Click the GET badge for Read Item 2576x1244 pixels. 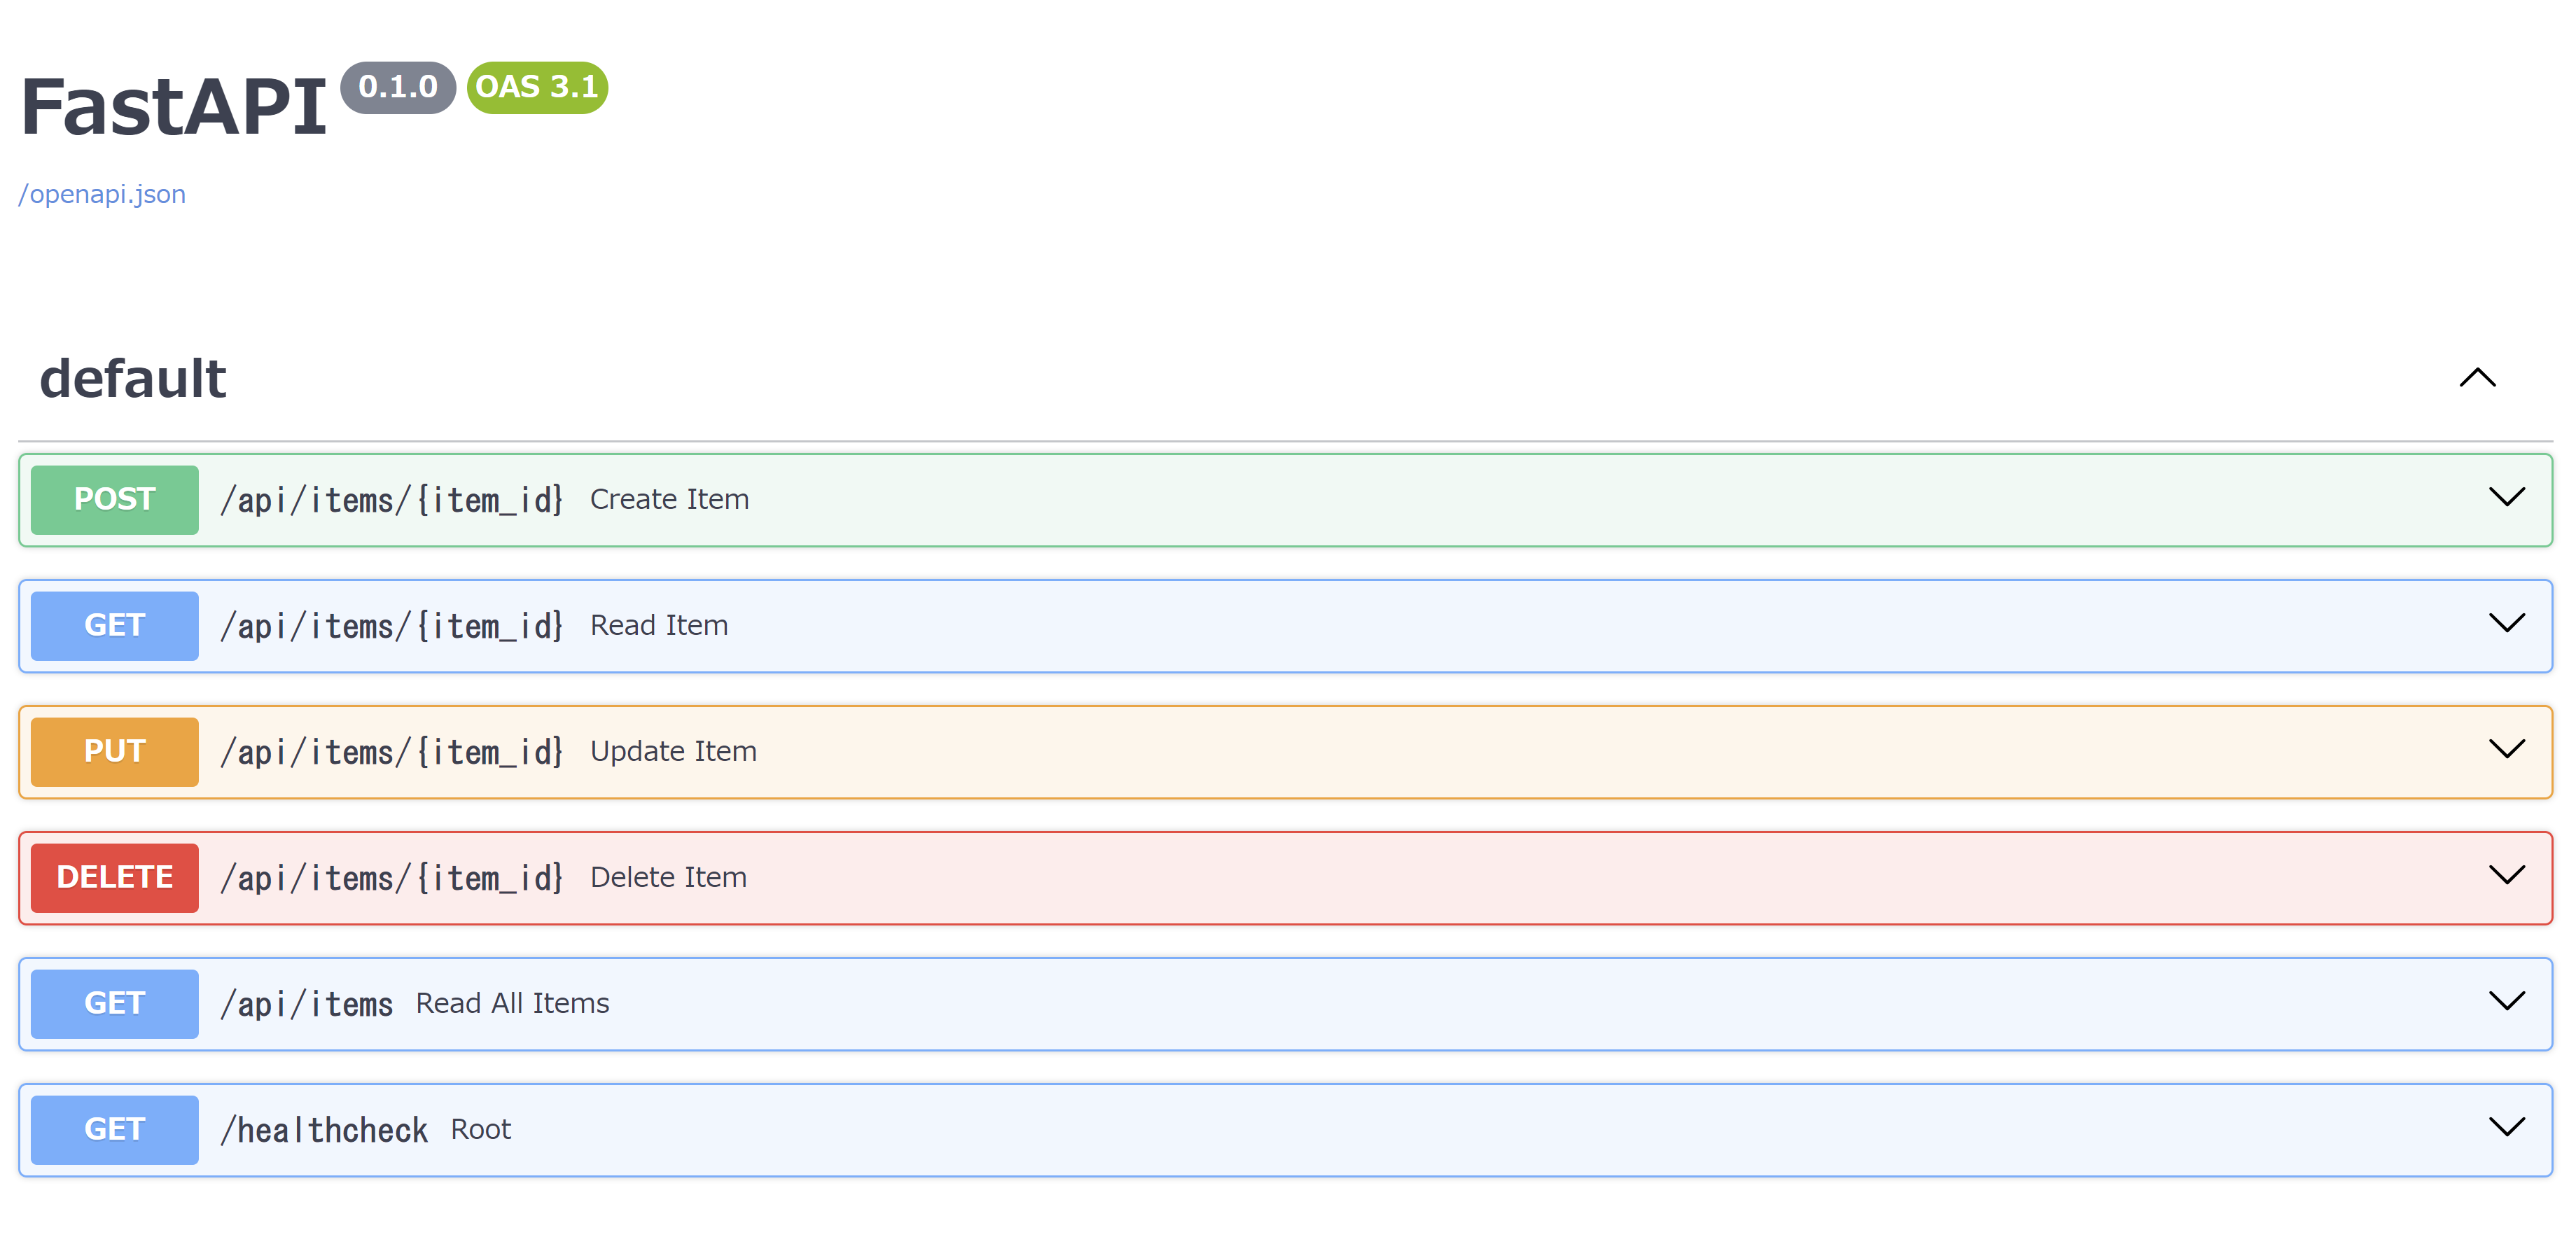point(115,625)
